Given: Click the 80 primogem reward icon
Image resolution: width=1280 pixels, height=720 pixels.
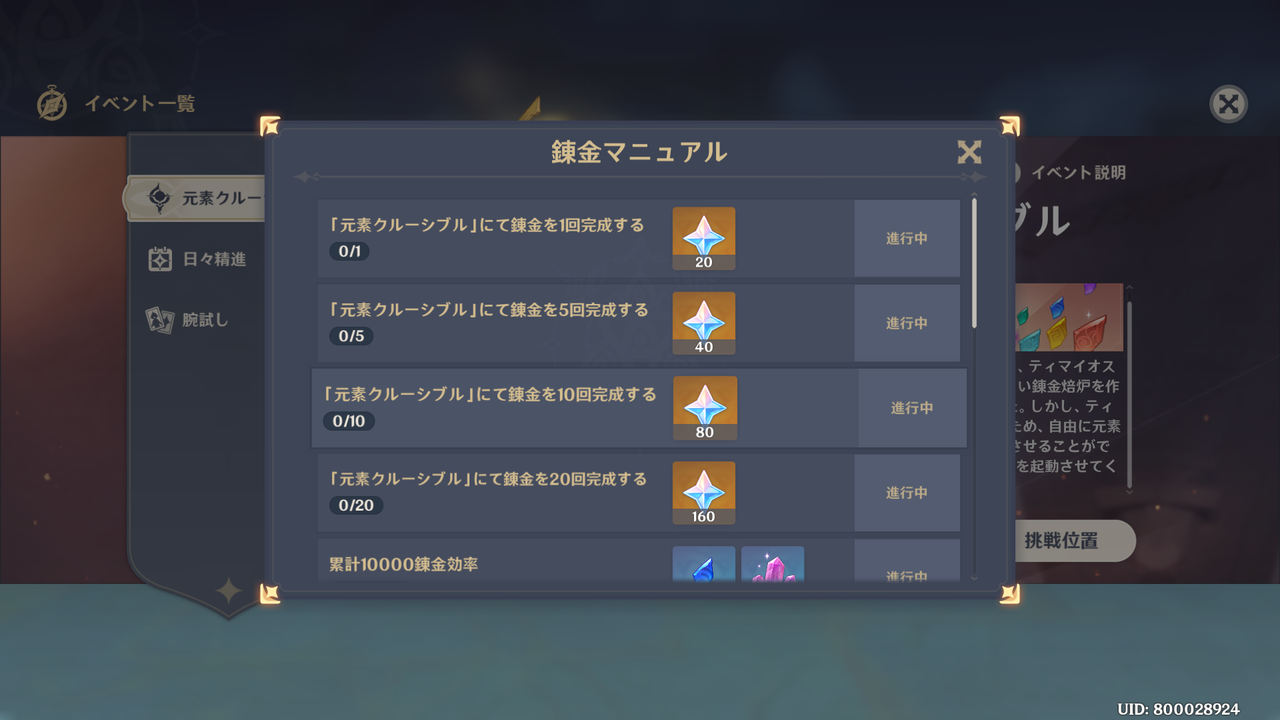Looking at the screenshot, I should pyautogui.click(x=706, y=408).
